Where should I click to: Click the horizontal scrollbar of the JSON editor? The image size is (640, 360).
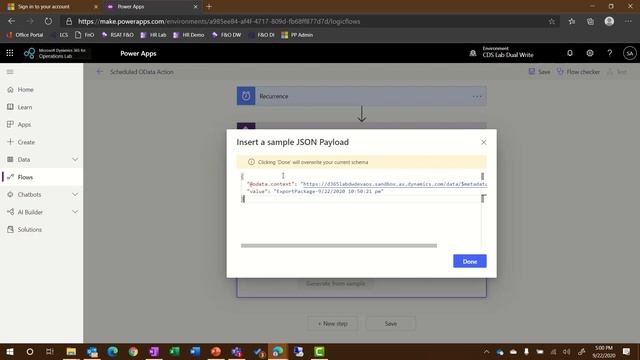(339, 246)
